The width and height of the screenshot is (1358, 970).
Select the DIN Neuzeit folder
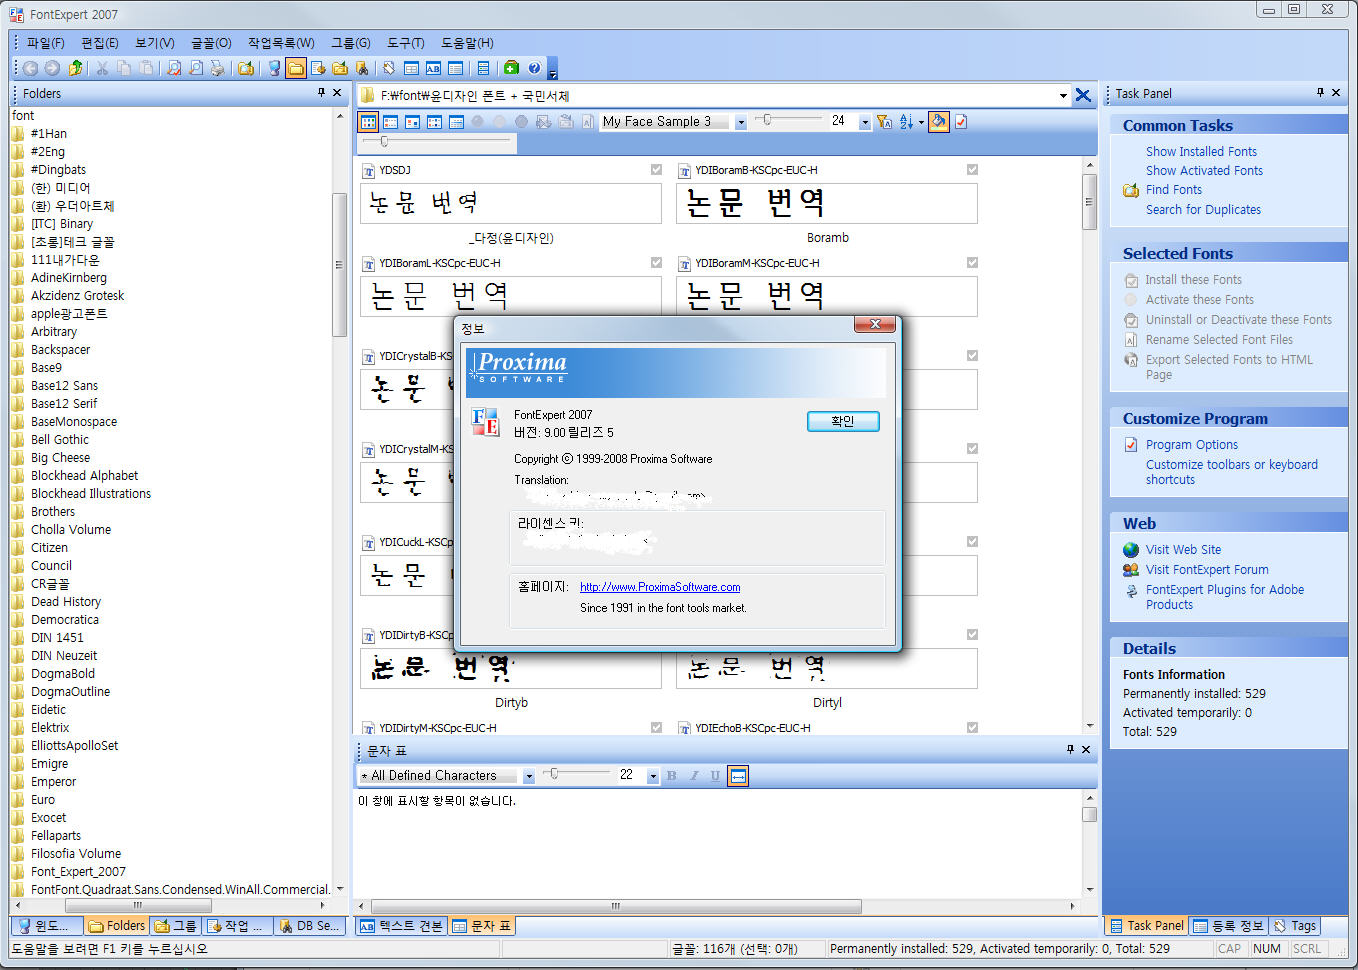tap(64, 656)
